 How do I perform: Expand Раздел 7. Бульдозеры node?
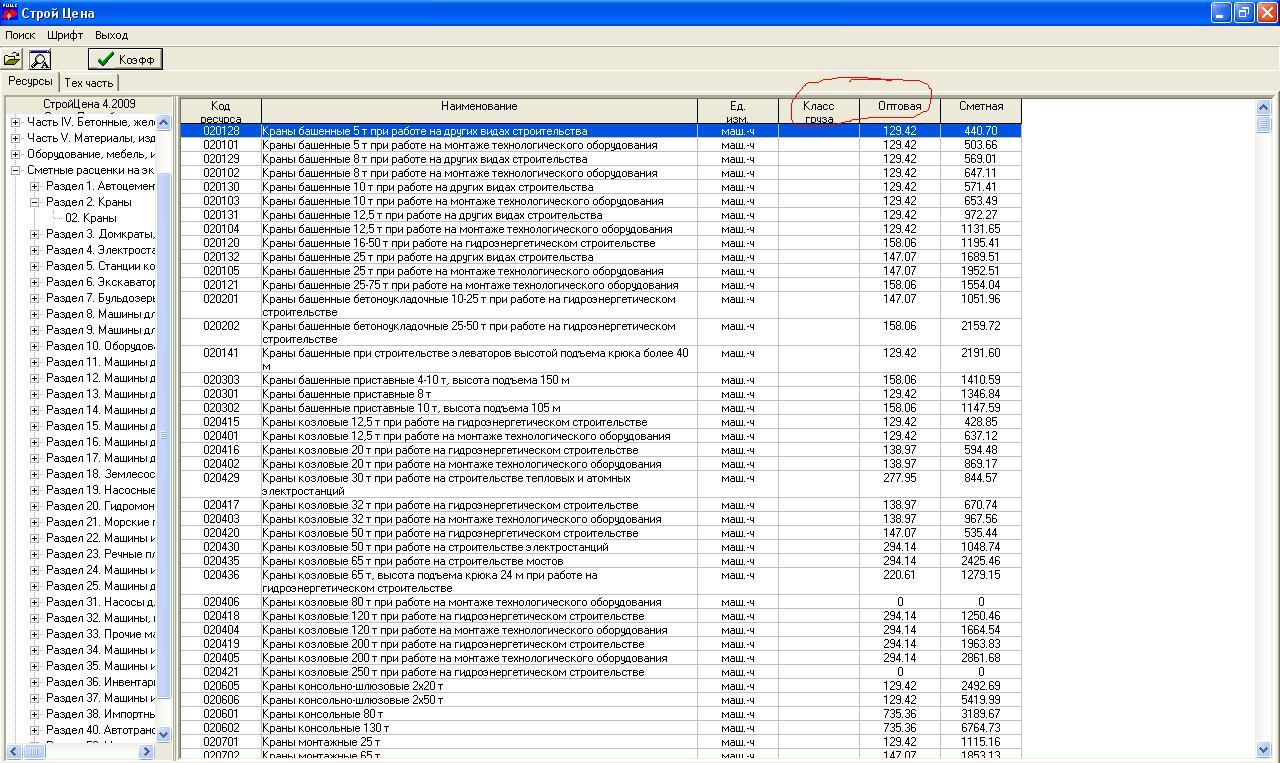(34, 298)
